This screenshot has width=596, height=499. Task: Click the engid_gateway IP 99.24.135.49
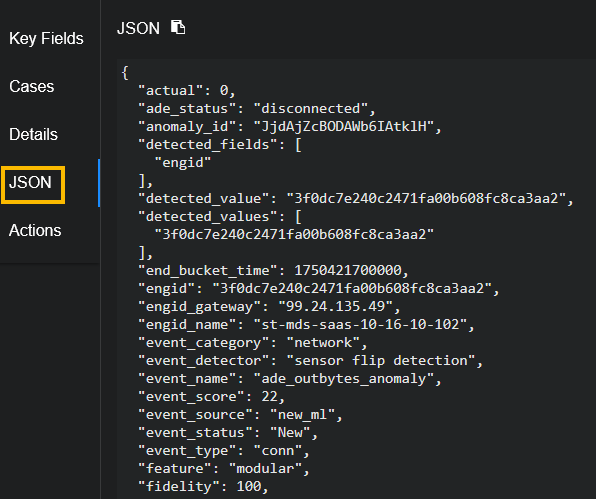(x=335, y=306)
